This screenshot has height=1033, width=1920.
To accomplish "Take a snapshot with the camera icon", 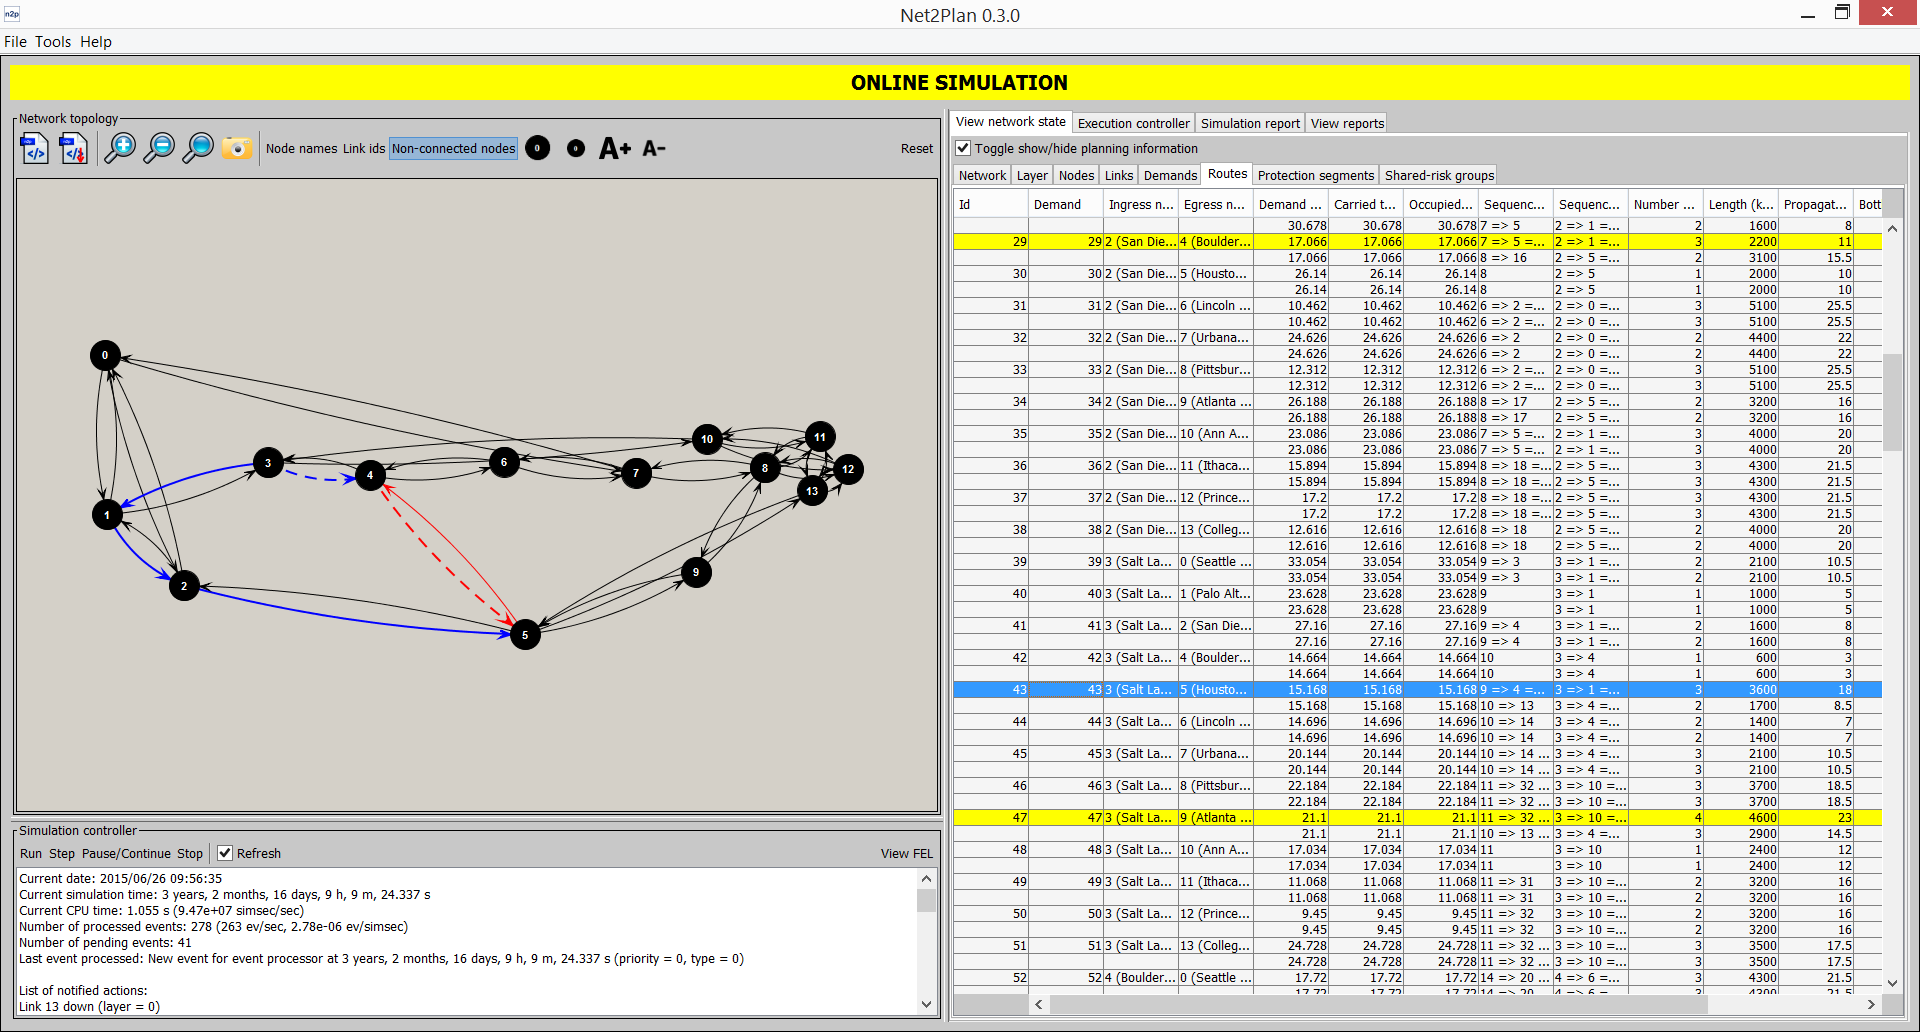I will point(237,149).
